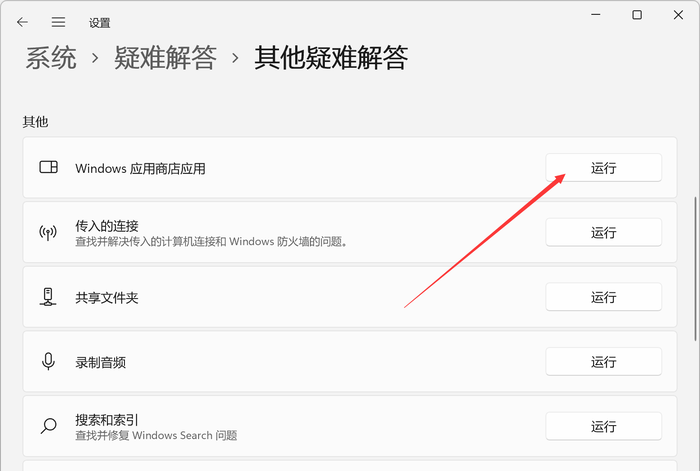Click the 其他疑难解答 page heading
Image resolution: width=700 pixels, height=471 pixels.
coord(331,58)
